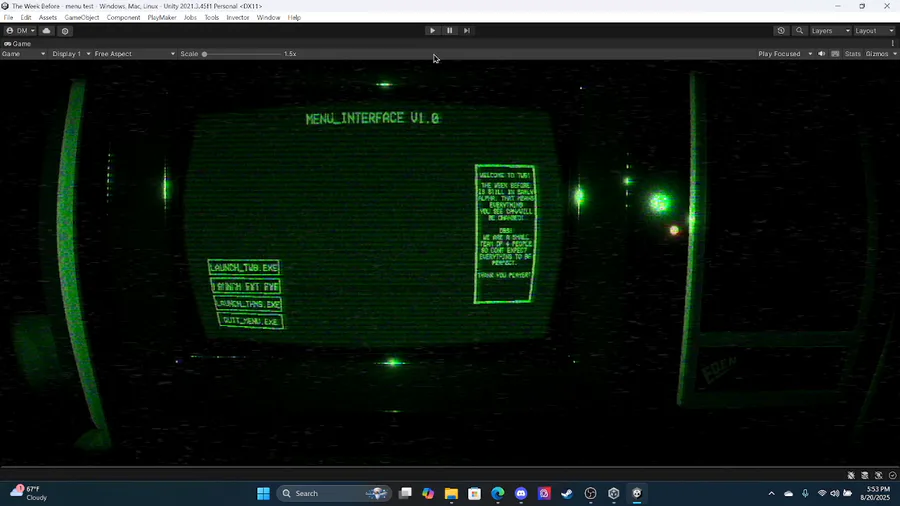Adjust the Scale slider handle

pyautogui.click(x=204, y=54)
